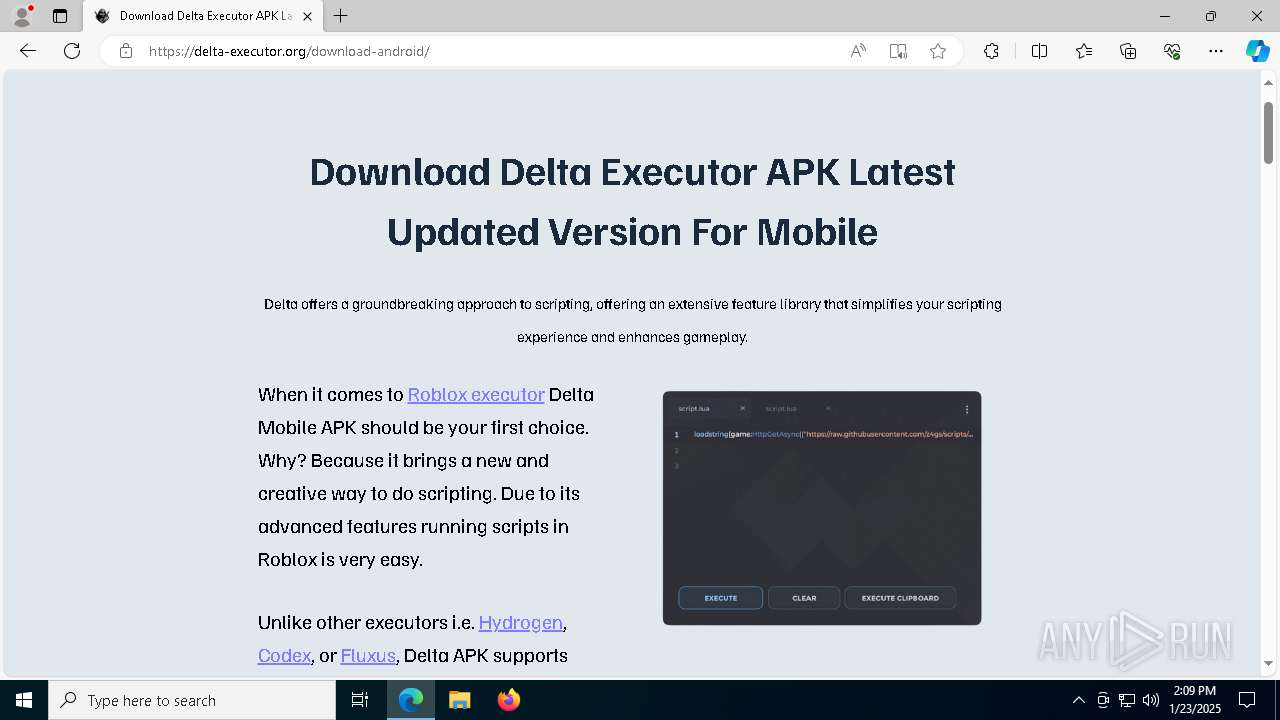Screen dimensions: 1280x720
Task: Open Browser essentials heart icon
Action: tap(1172, 51)
